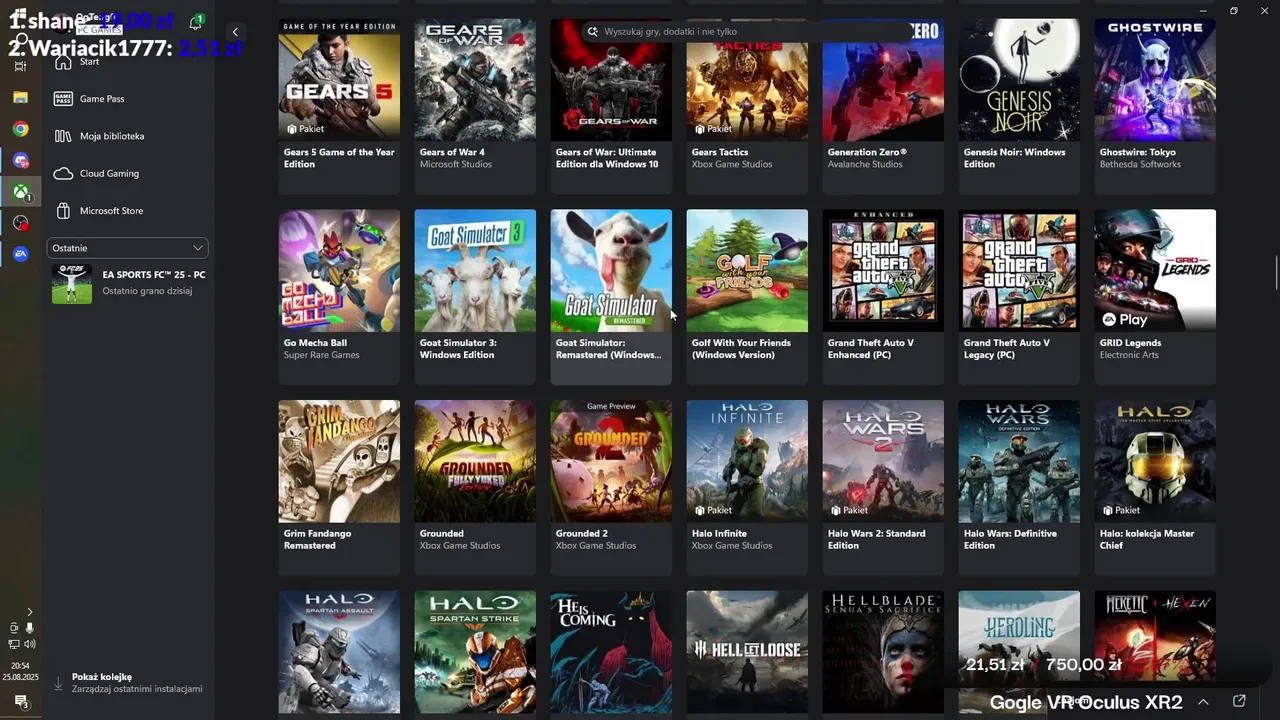Open EA app taskbar icon
Viewport: 1280px width, 720px height.
click(x=20, y=254)
